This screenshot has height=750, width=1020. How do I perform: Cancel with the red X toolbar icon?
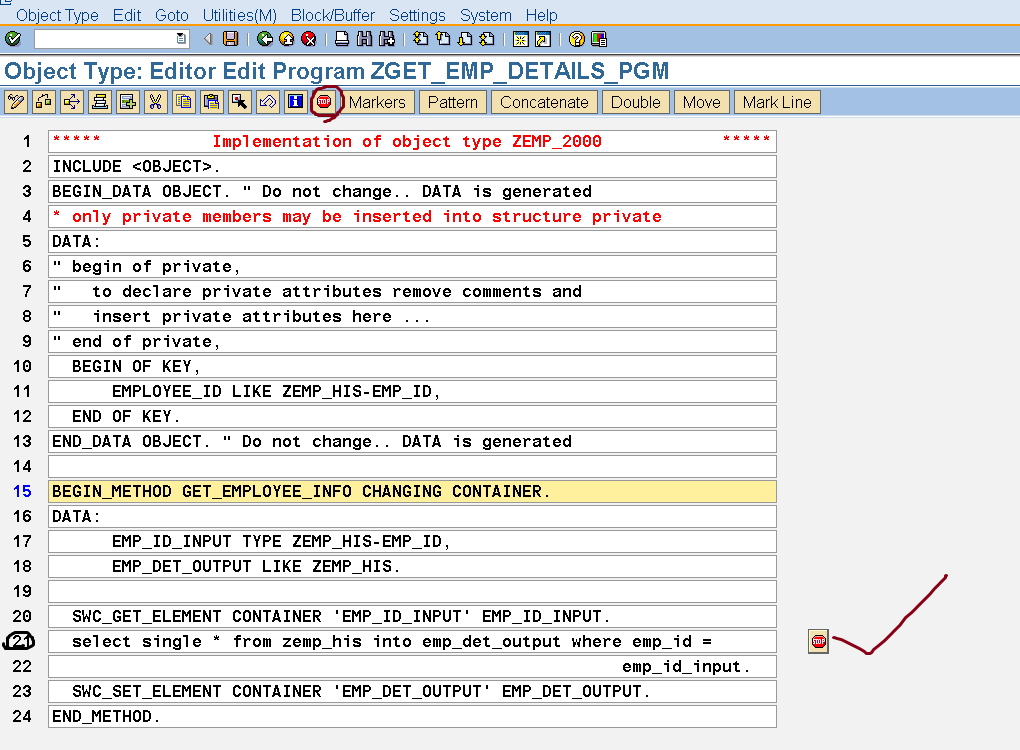pos(307,38)
